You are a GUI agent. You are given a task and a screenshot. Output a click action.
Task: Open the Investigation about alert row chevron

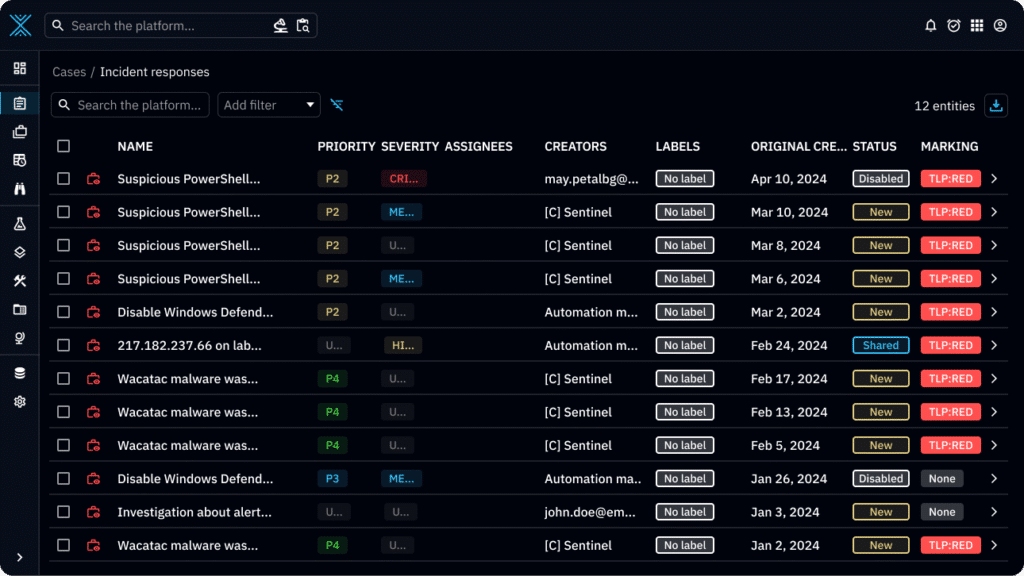[994, 512]
